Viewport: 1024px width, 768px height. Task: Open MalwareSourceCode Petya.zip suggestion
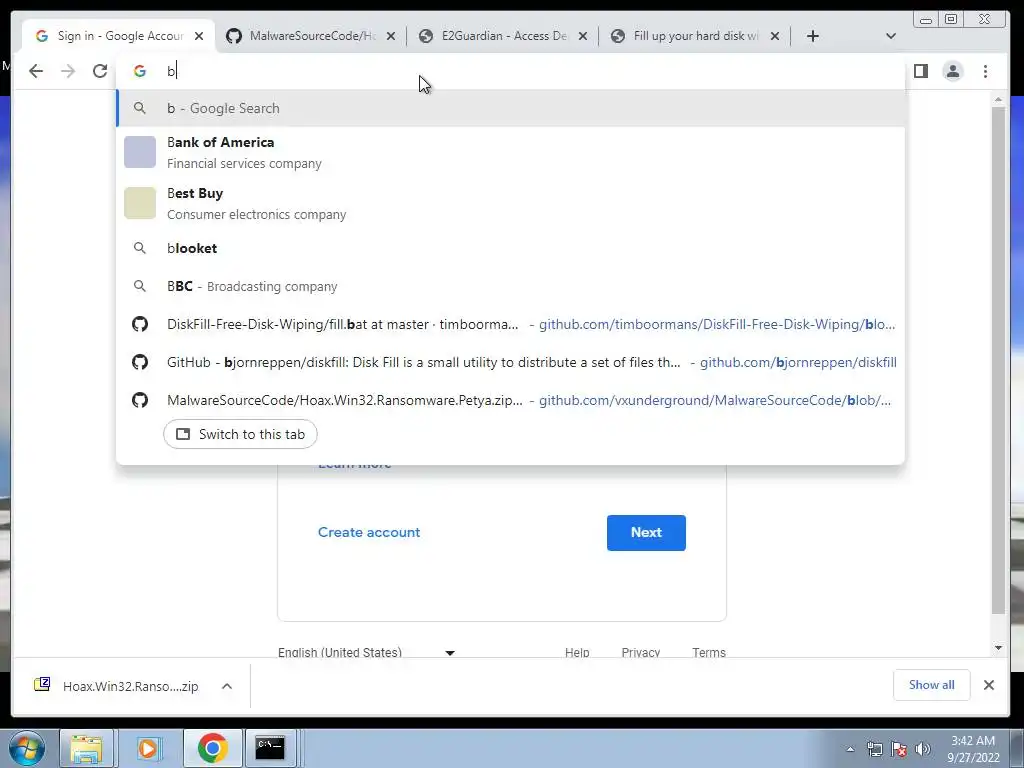click(x=511, y=400)
